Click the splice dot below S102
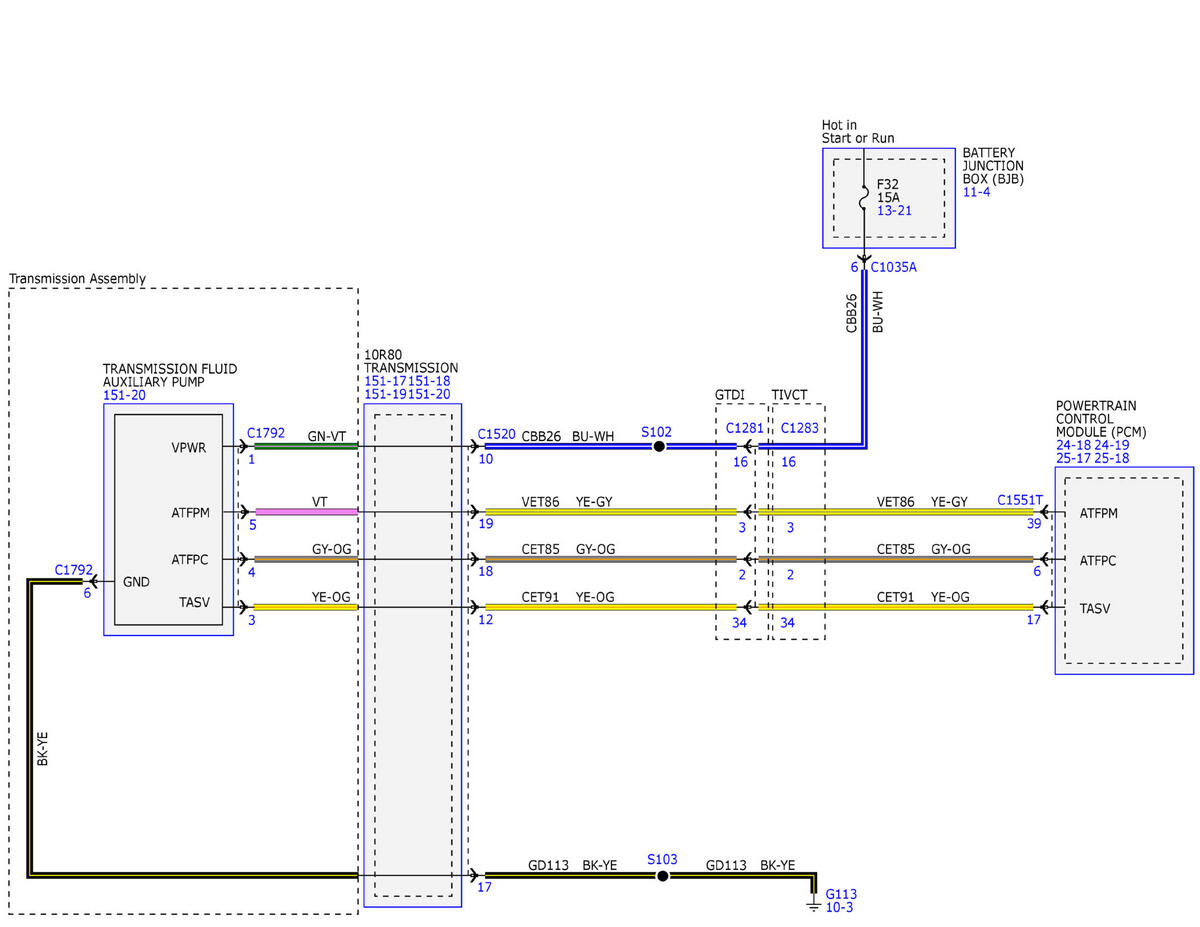 (659, 447)
